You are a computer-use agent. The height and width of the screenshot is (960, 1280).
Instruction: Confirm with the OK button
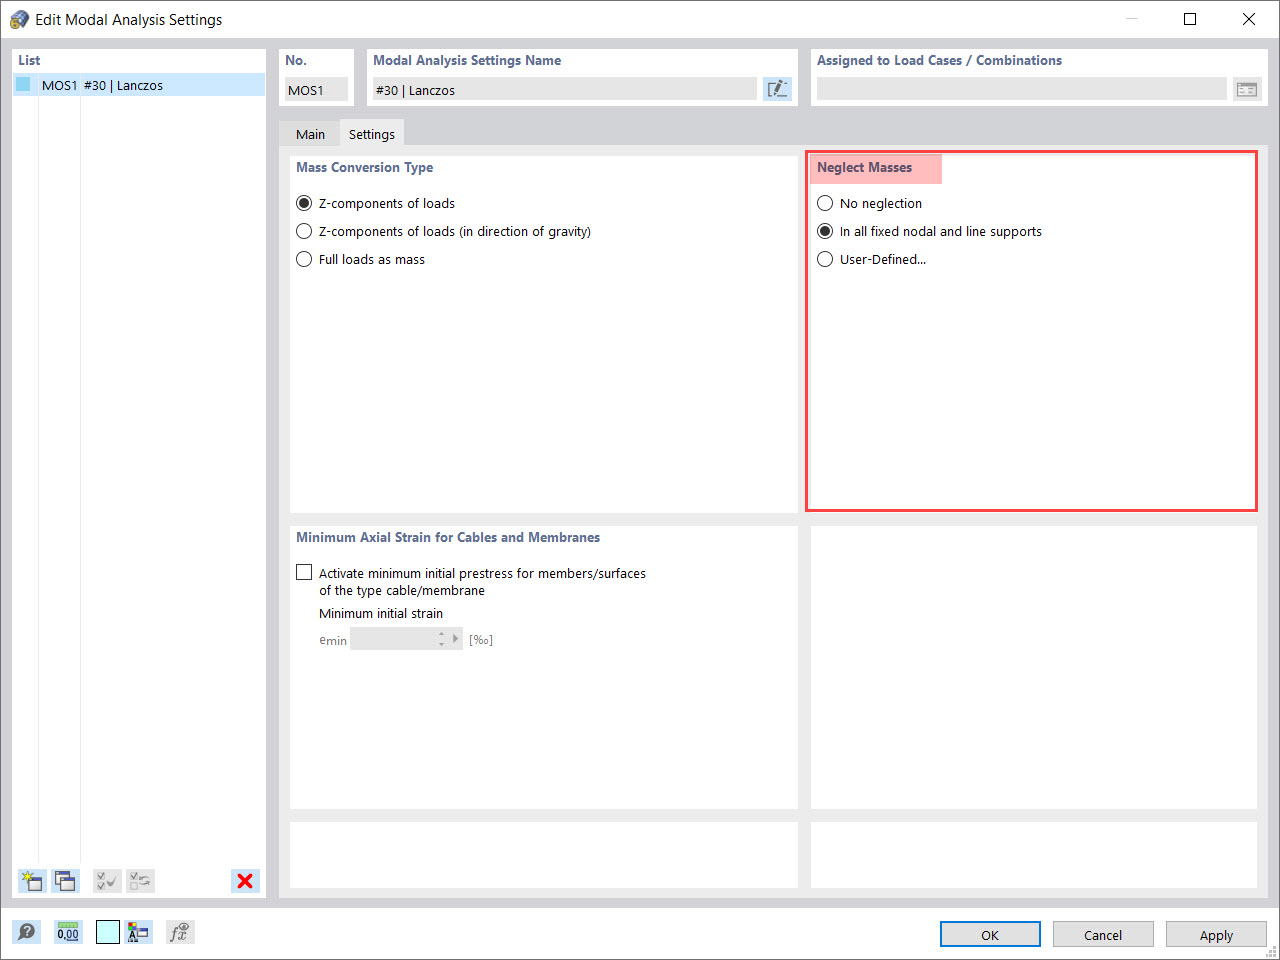point(990,934)
